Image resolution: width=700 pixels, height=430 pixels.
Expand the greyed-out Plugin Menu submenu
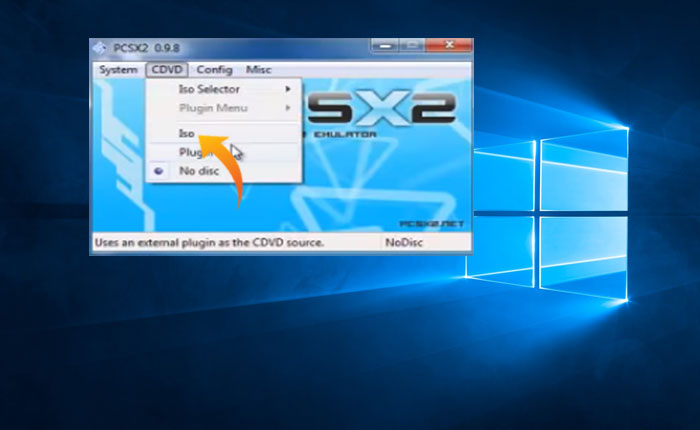click(x=224, y=108)
